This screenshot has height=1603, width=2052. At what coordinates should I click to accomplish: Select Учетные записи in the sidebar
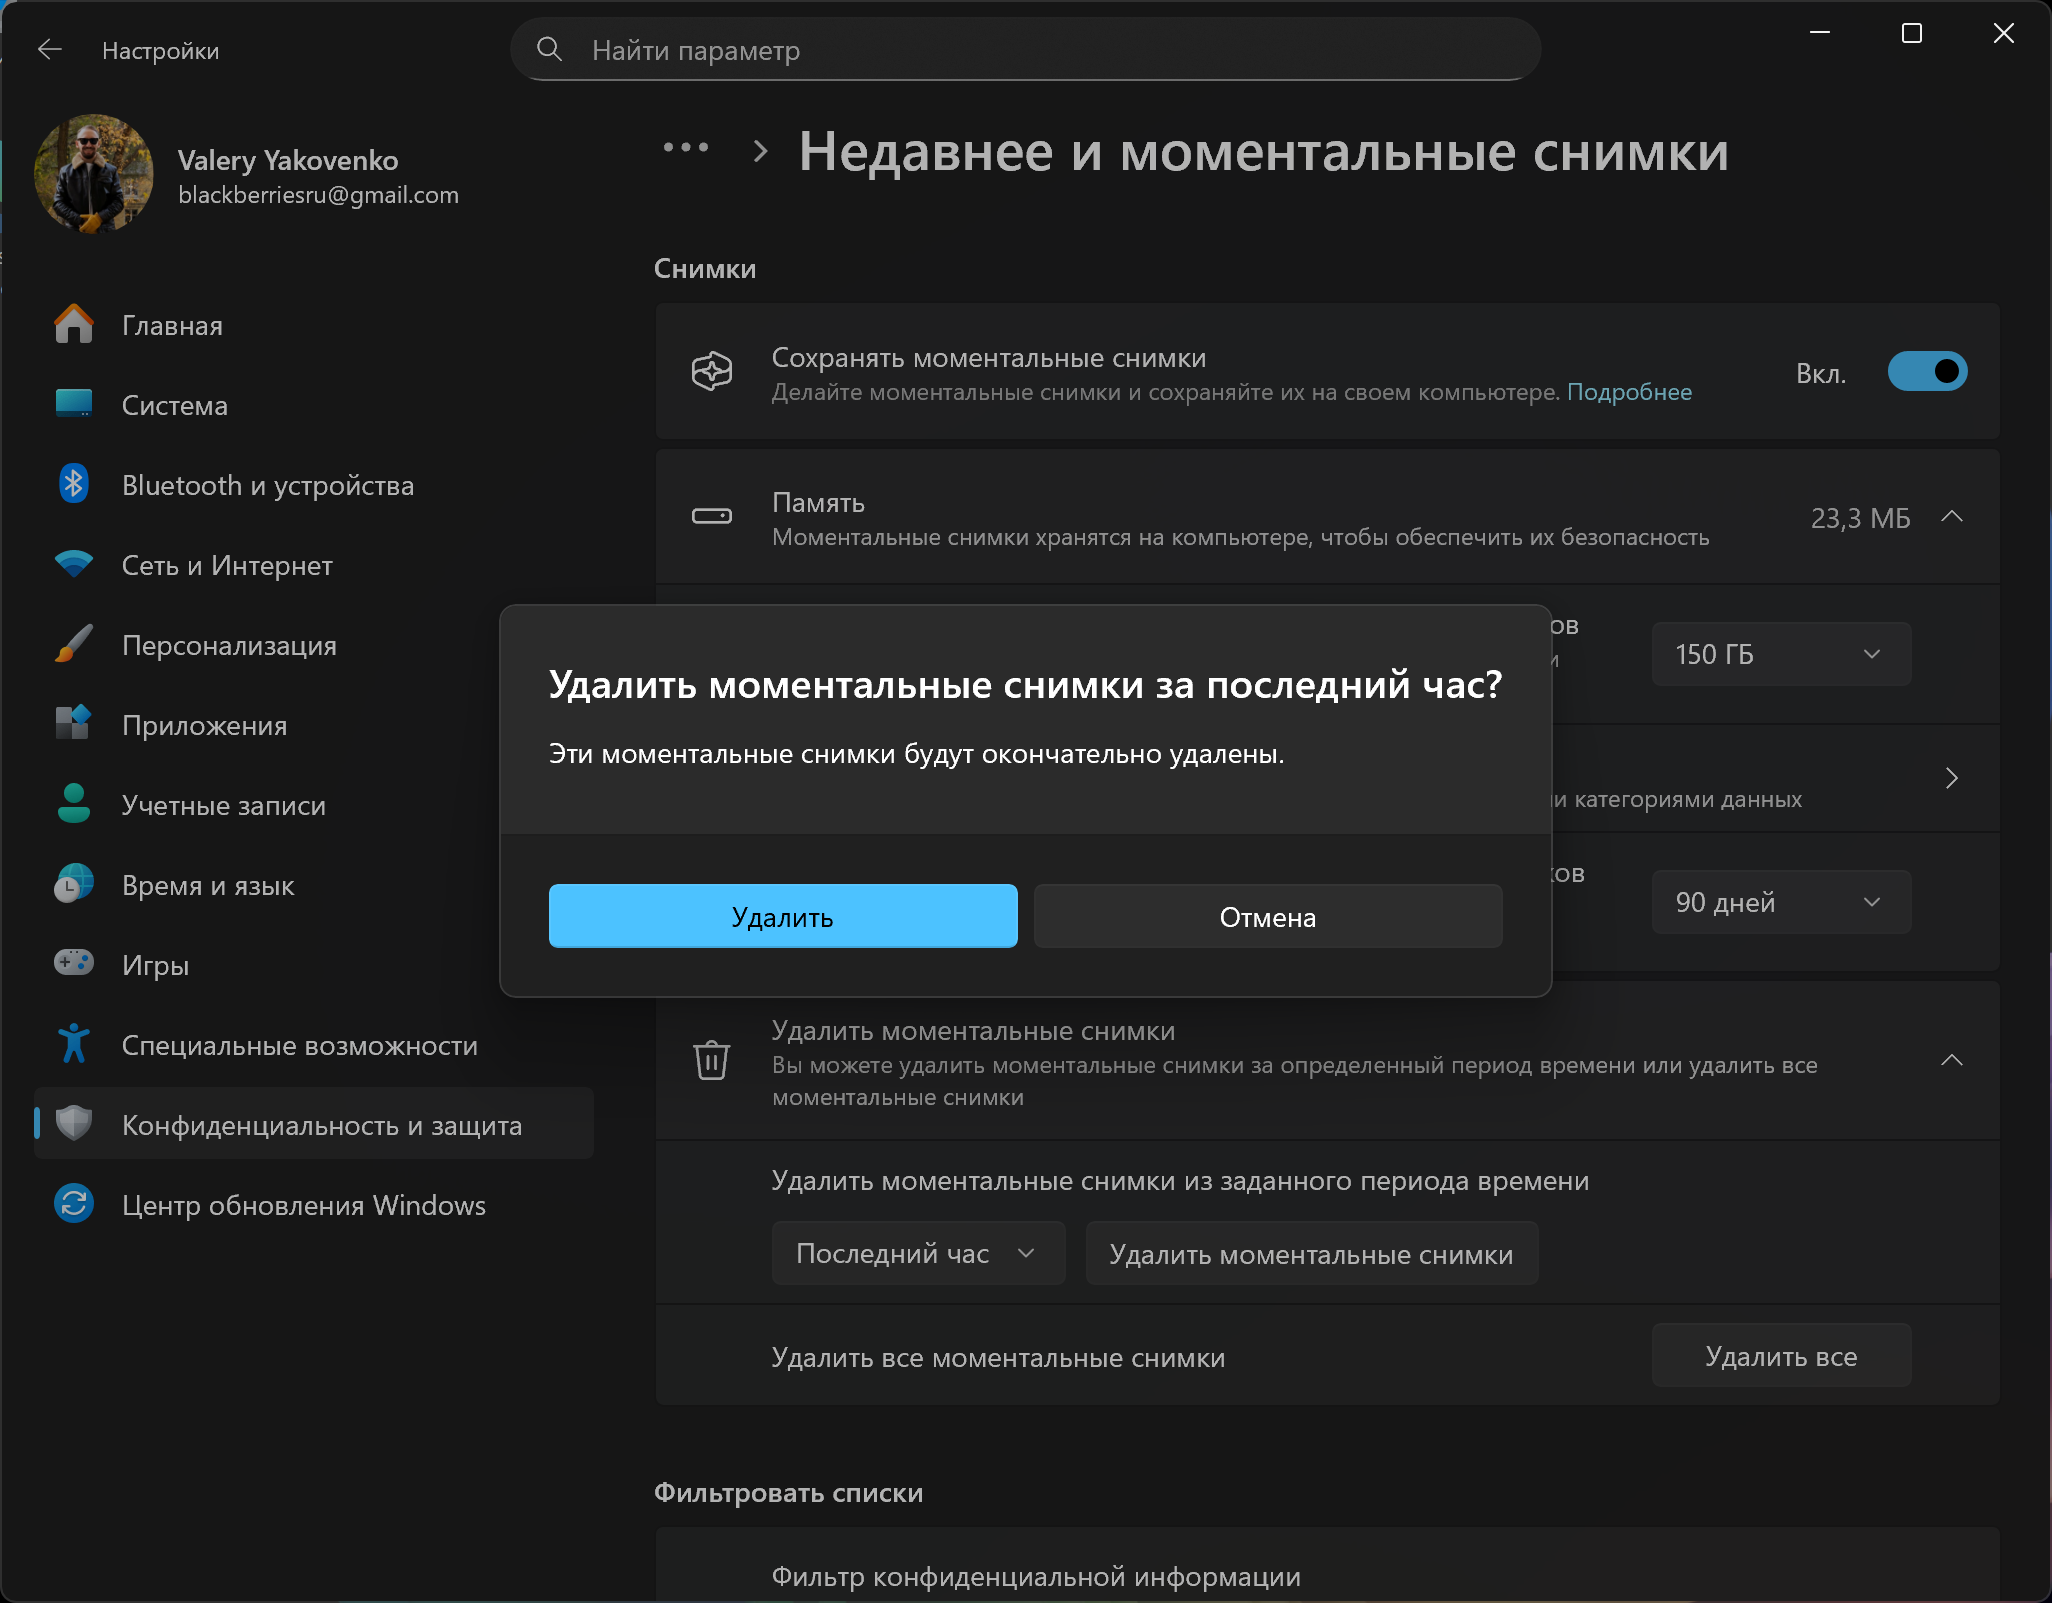point(223,806)
